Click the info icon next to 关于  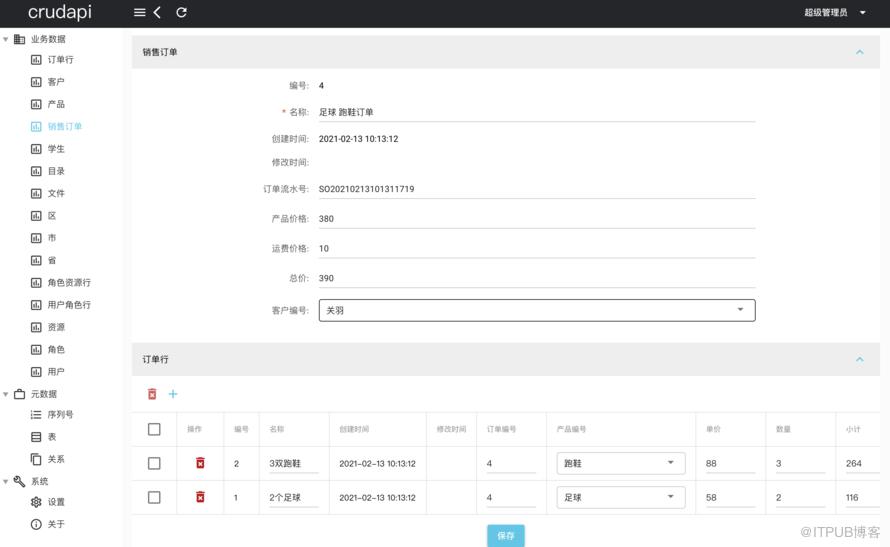click(x=36, y=524)
